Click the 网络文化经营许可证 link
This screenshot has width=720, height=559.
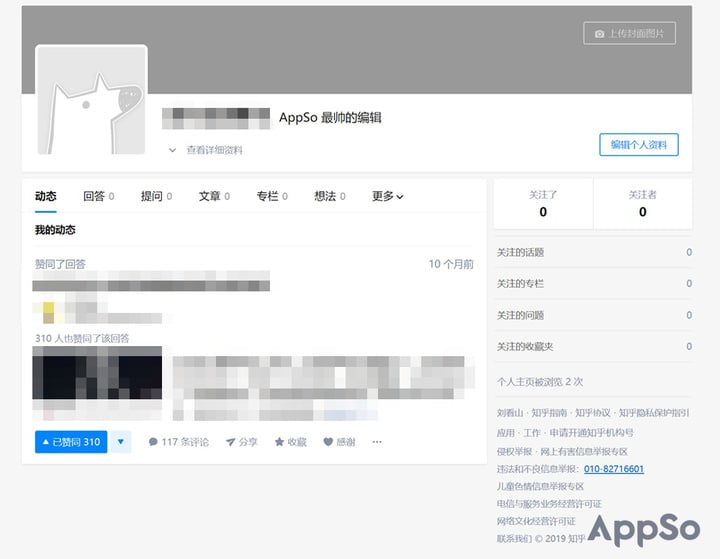point(536,521)
